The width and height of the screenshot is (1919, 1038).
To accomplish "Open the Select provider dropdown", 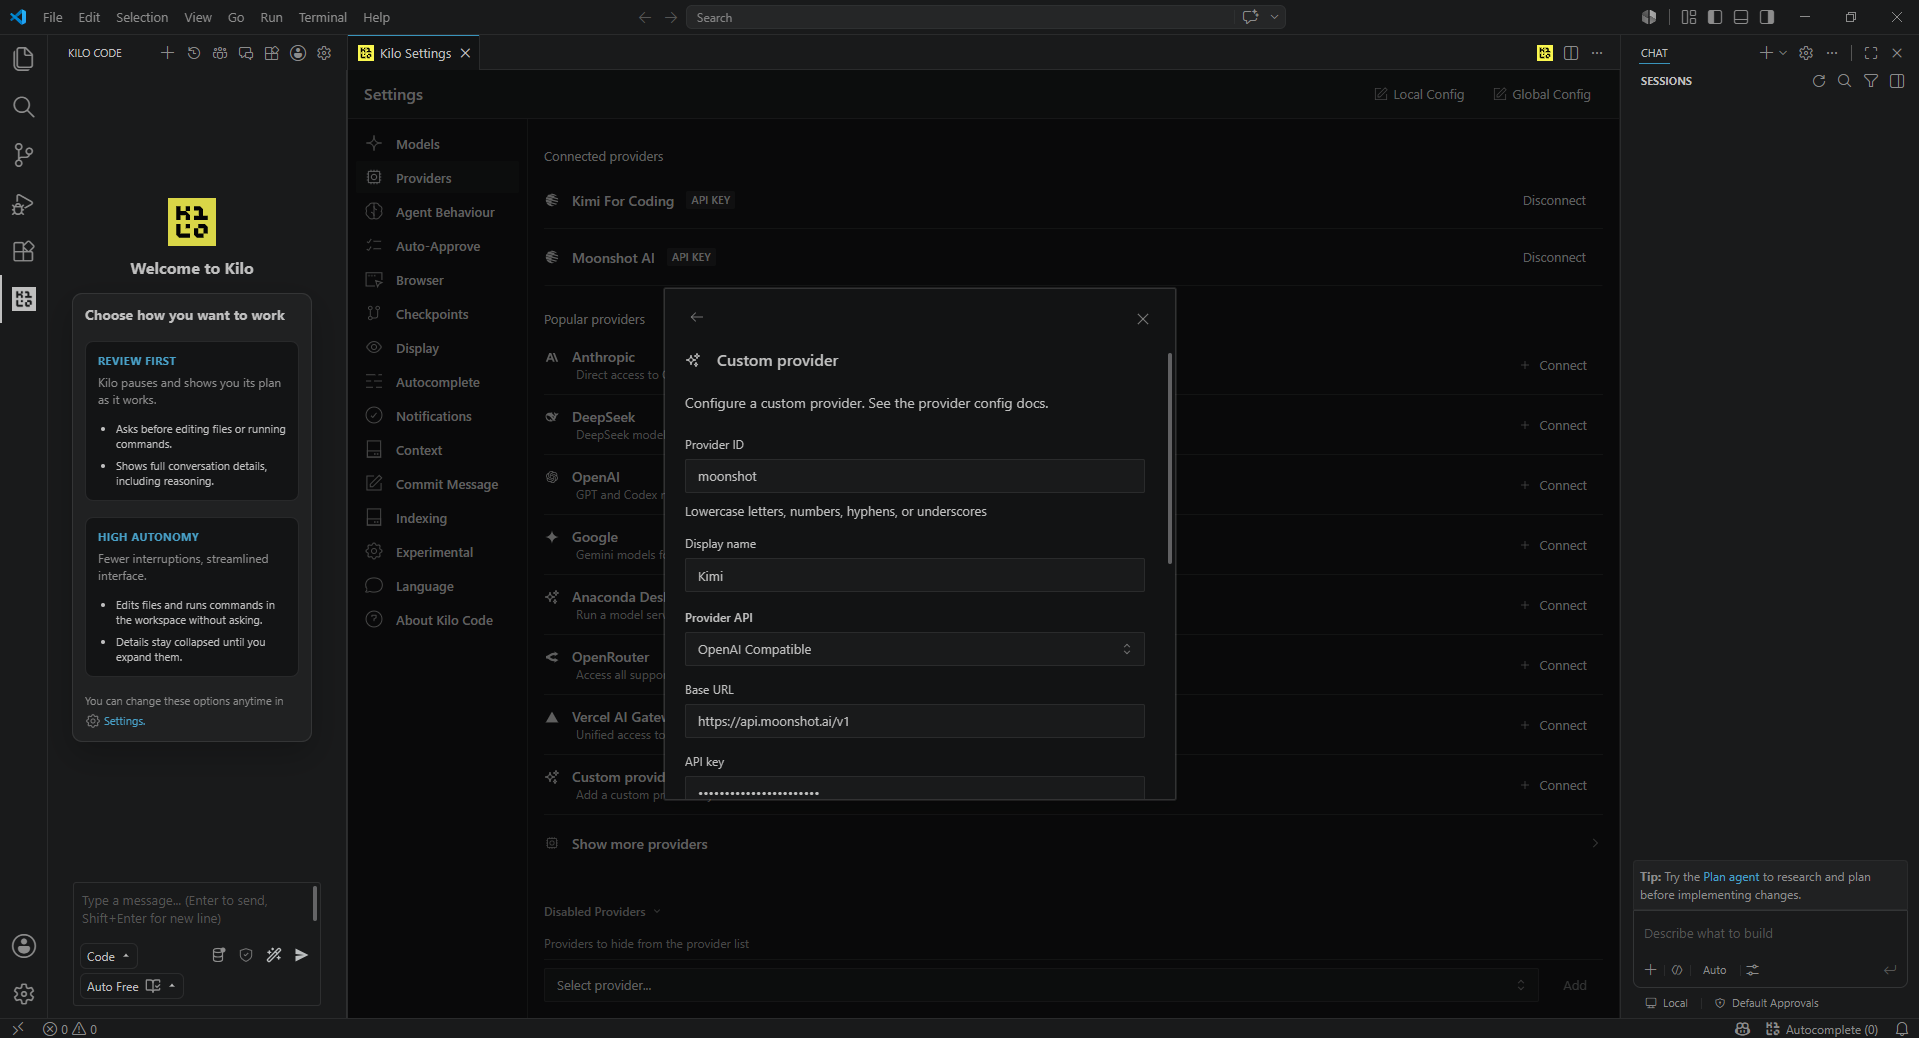I will (1040, 985).
